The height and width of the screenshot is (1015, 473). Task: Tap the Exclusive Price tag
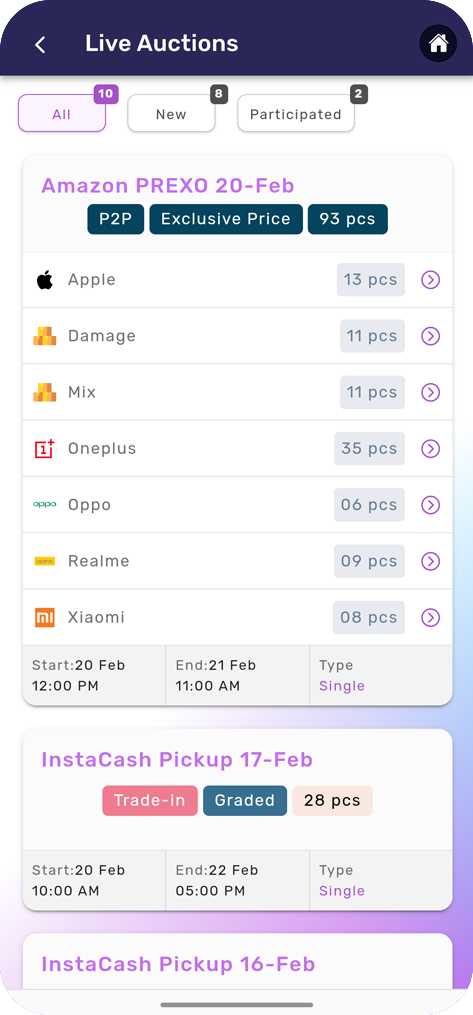pos(226,219)
